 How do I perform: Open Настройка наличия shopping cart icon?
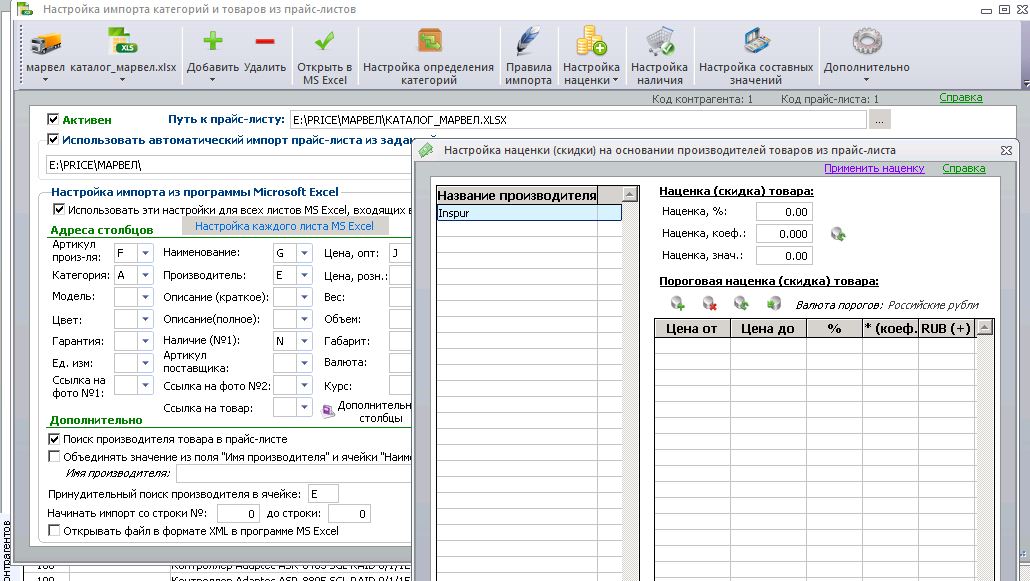660,41
